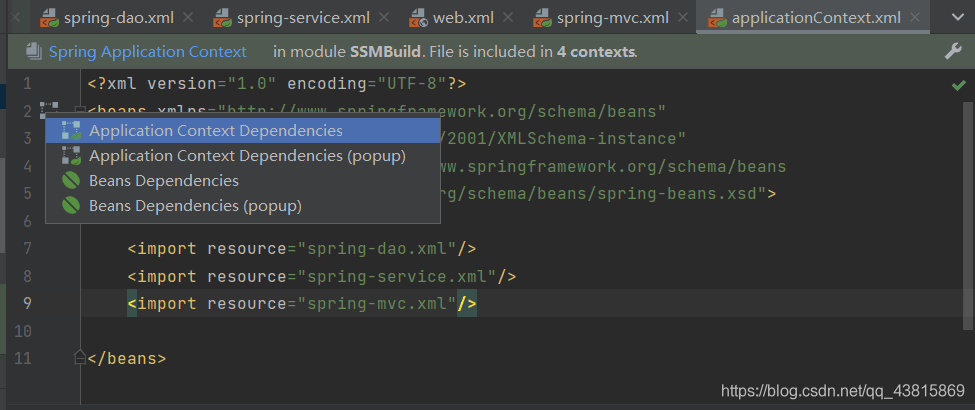Close the spring-service.xml tab
This screenshot has height=410, width=975.
[384, 18]
